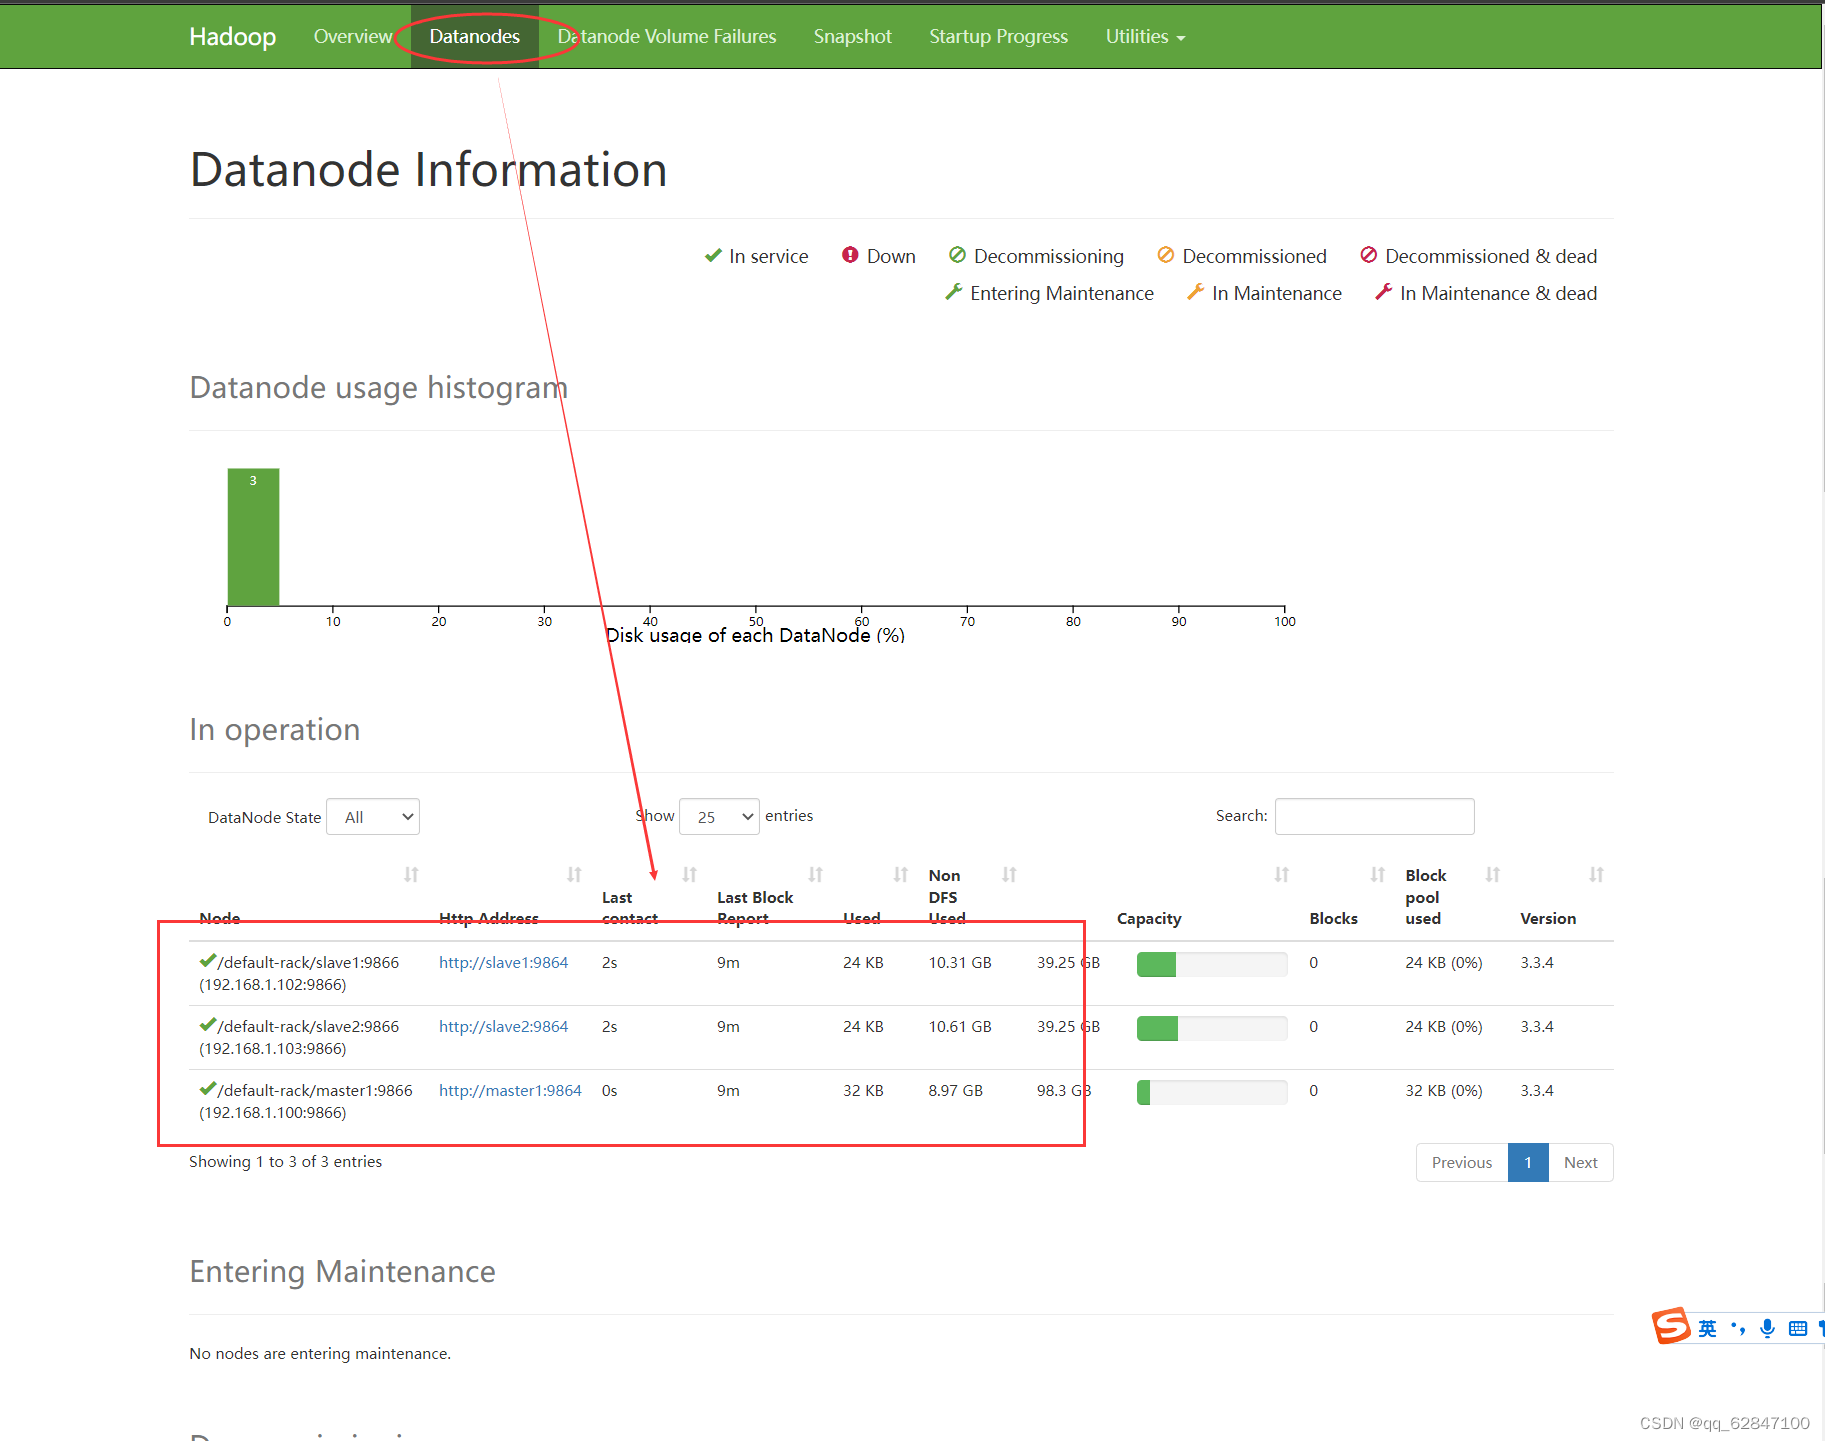Click the Sogou microphone voice input icon

[x=1767, y=1328]
